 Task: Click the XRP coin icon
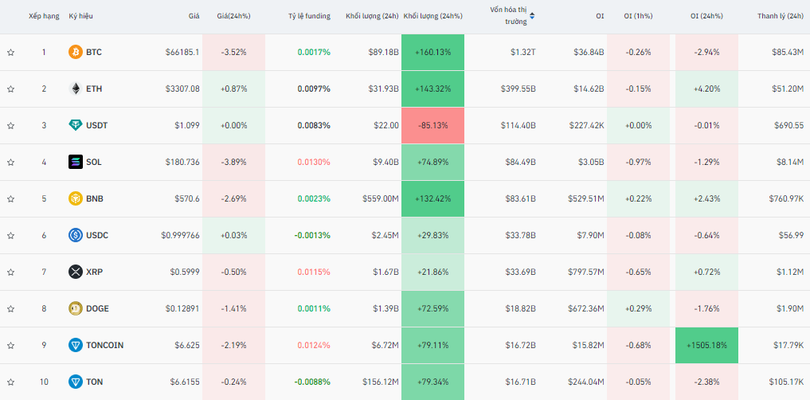pyautogui.click(x=75, y=272)
